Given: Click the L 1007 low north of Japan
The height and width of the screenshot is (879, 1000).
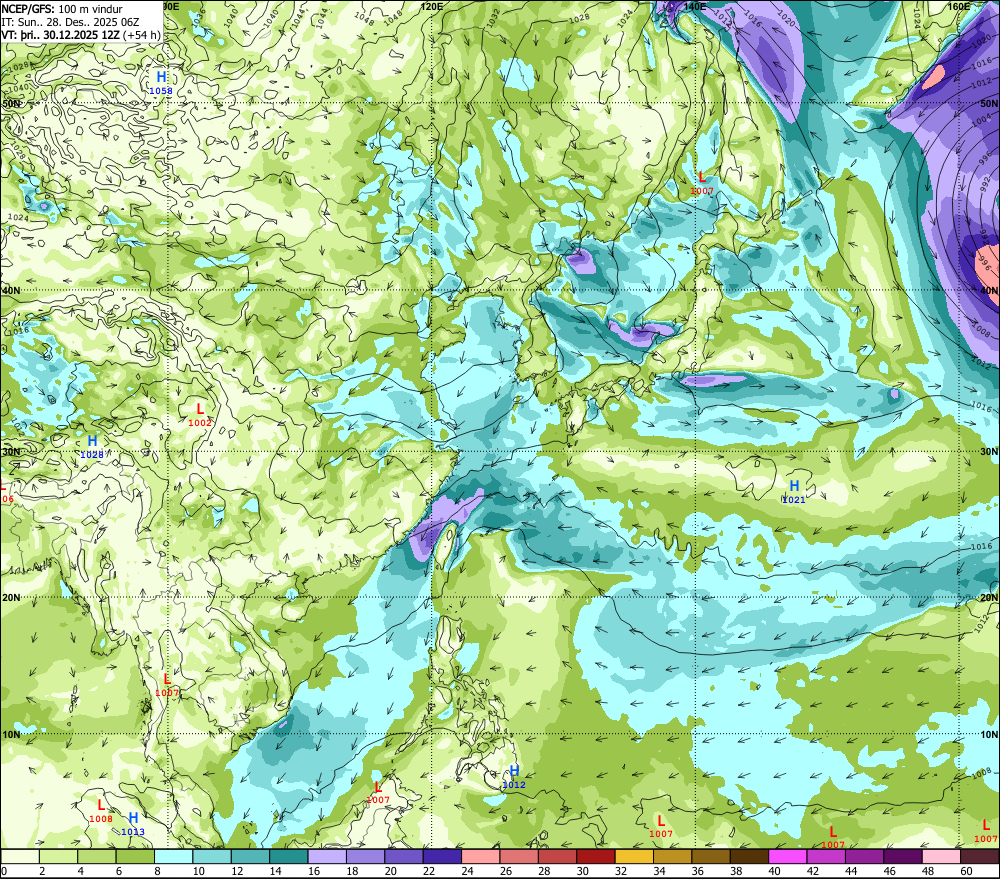Looking at the screenshot, I should point(702,183).
